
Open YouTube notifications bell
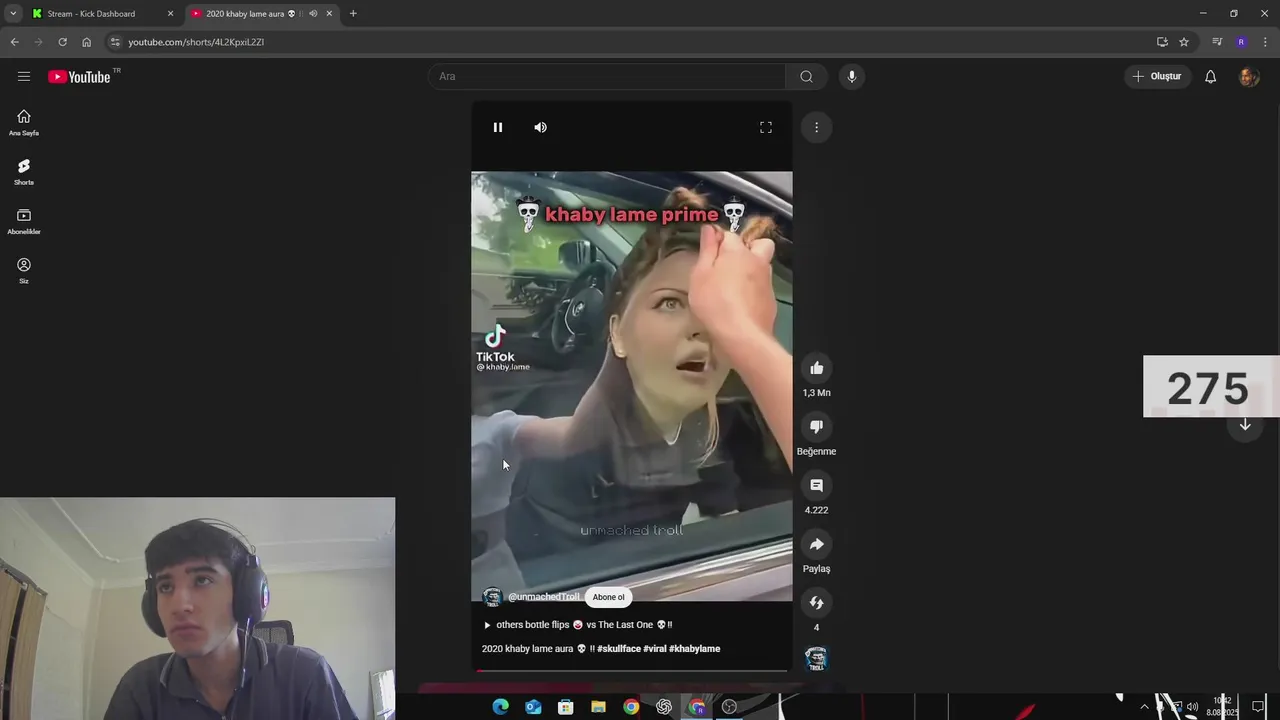[x=1210, y=76]
